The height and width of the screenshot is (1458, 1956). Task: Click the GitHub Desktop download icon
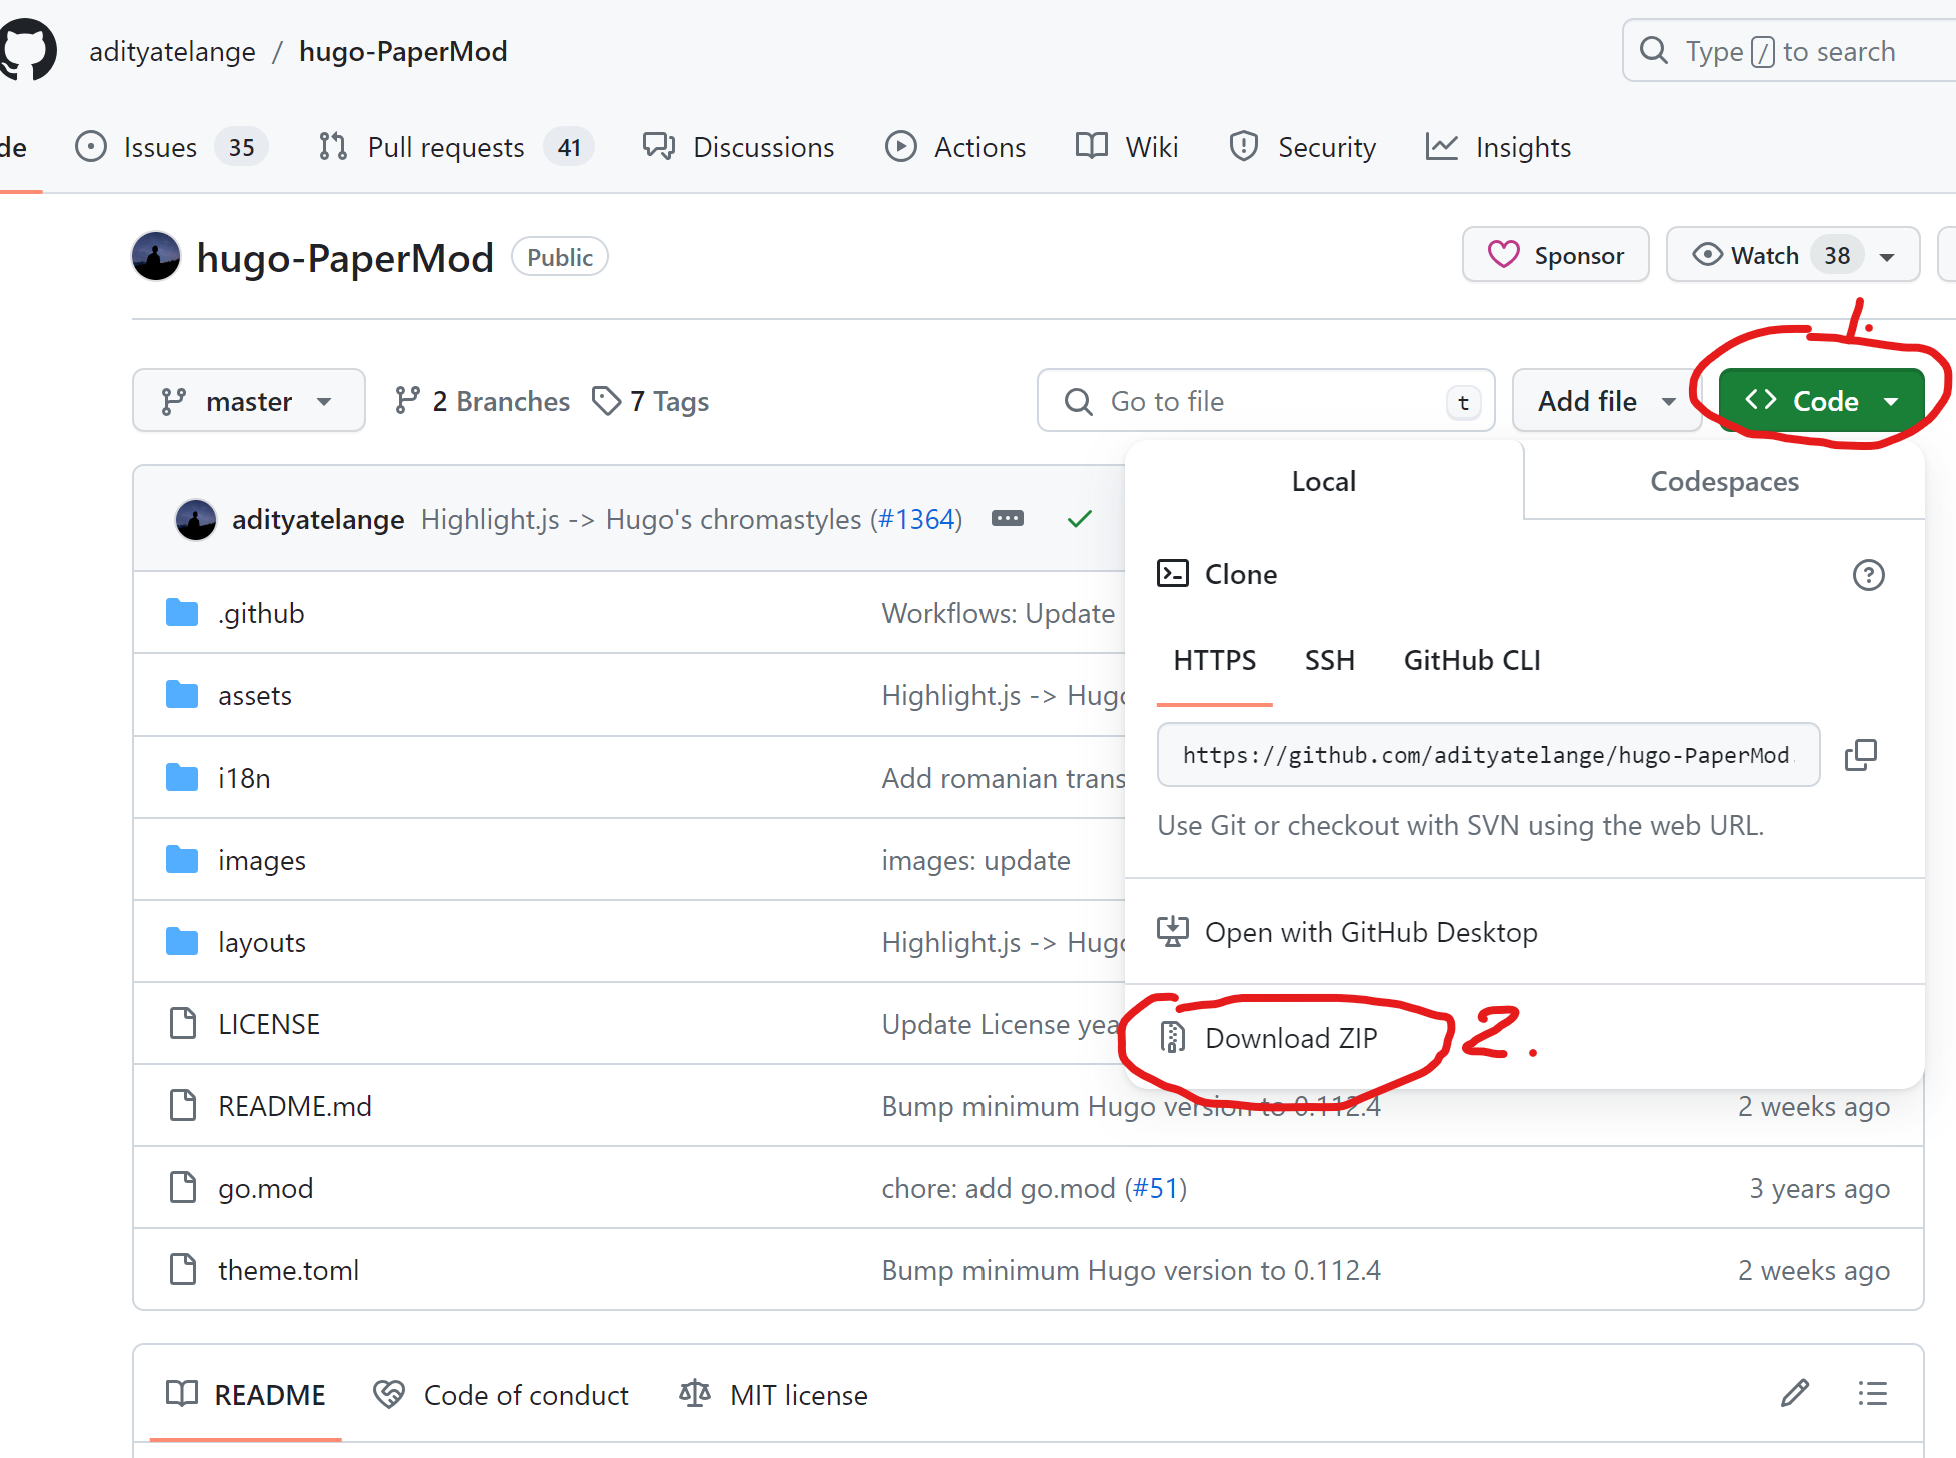pos(1172,932)
